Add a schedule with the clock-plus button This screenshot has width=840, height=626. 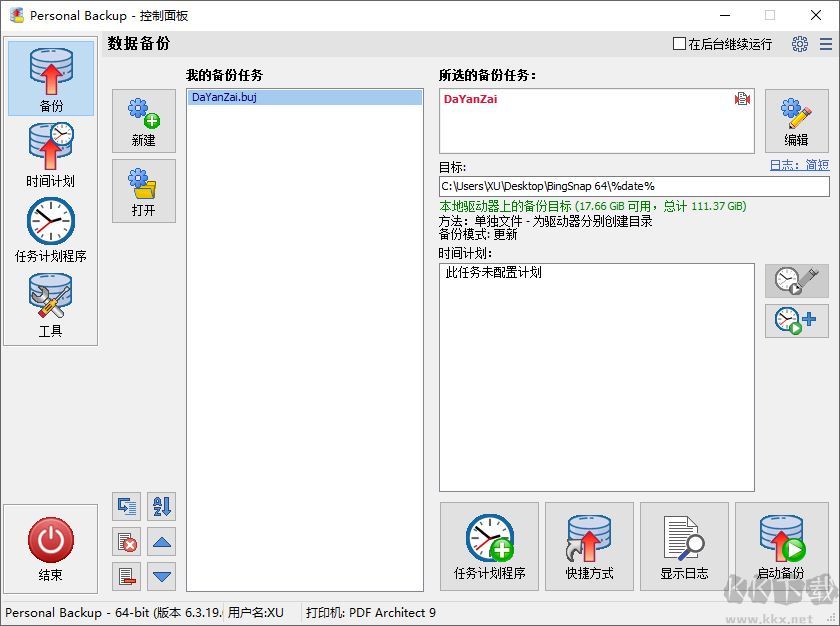796,321
